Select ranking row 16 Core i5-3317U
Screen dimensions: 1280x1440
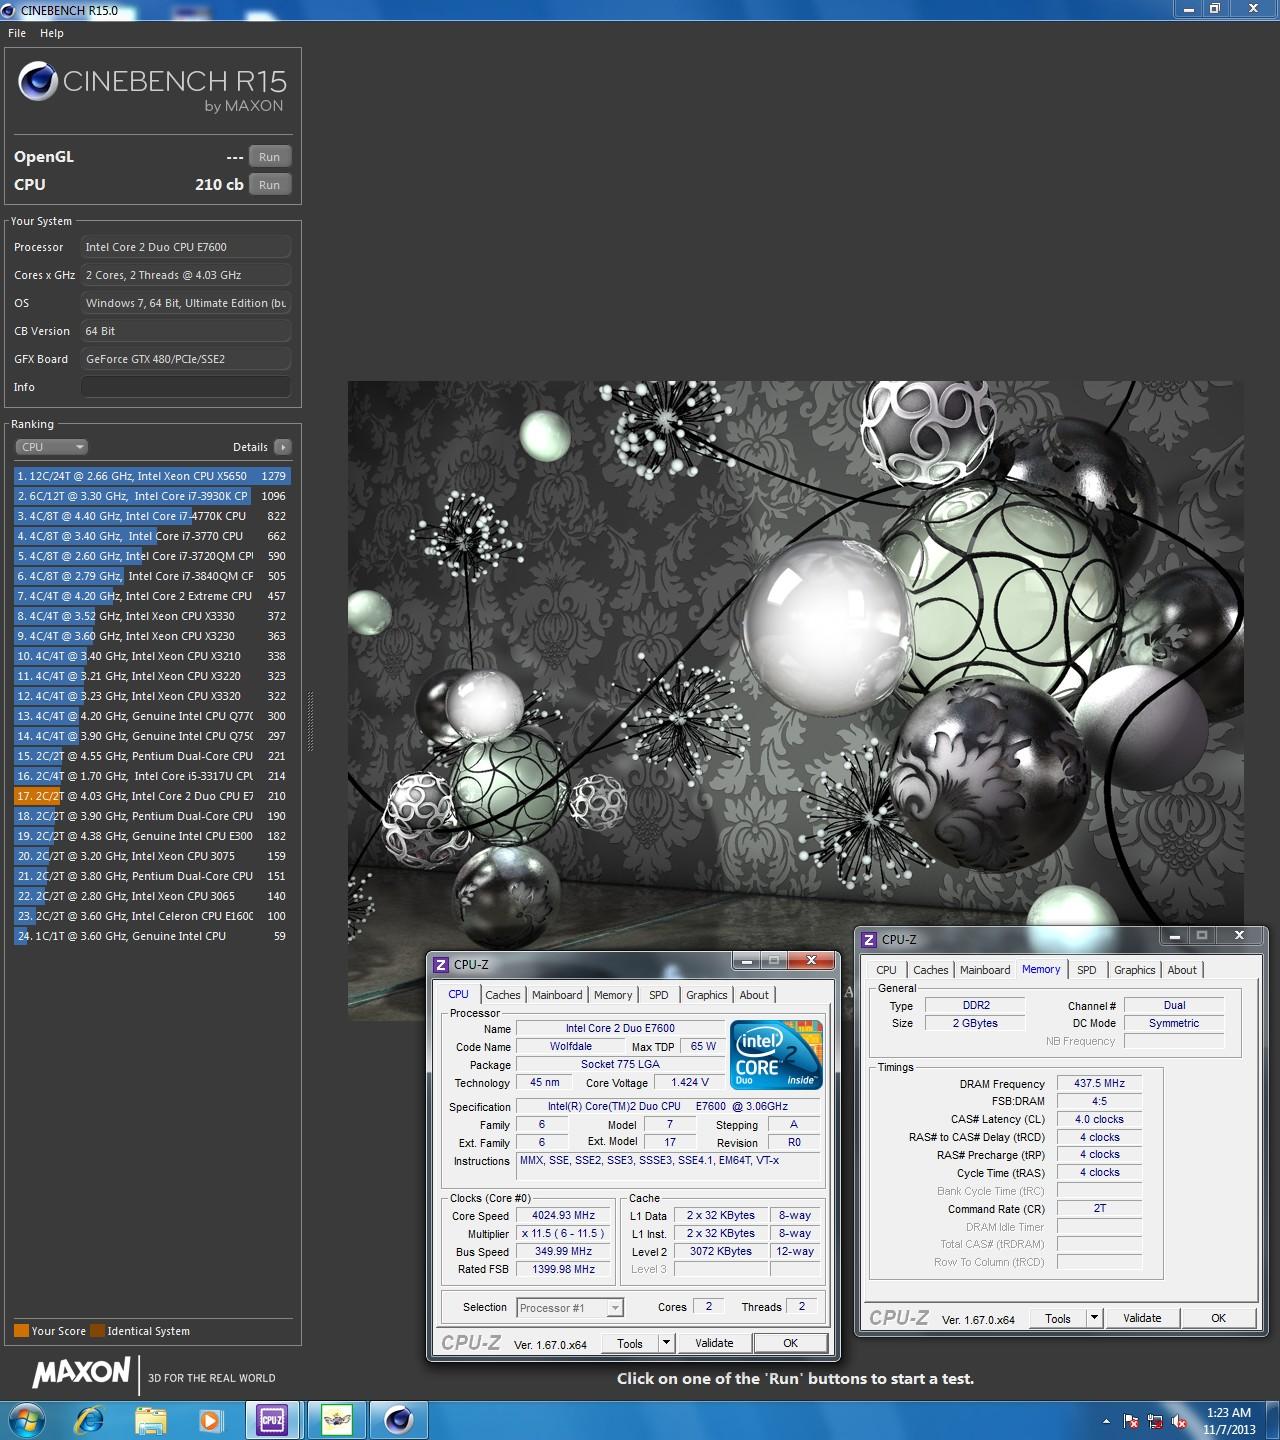pyautogui.click(x=152, y=776)
